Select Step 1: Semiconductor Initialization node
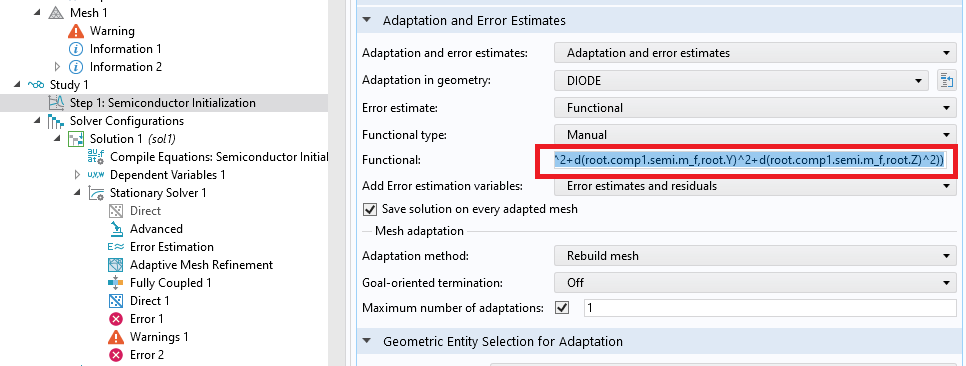Image resolution: width=966 pixels, height=366 pixels. coord(163,103)
